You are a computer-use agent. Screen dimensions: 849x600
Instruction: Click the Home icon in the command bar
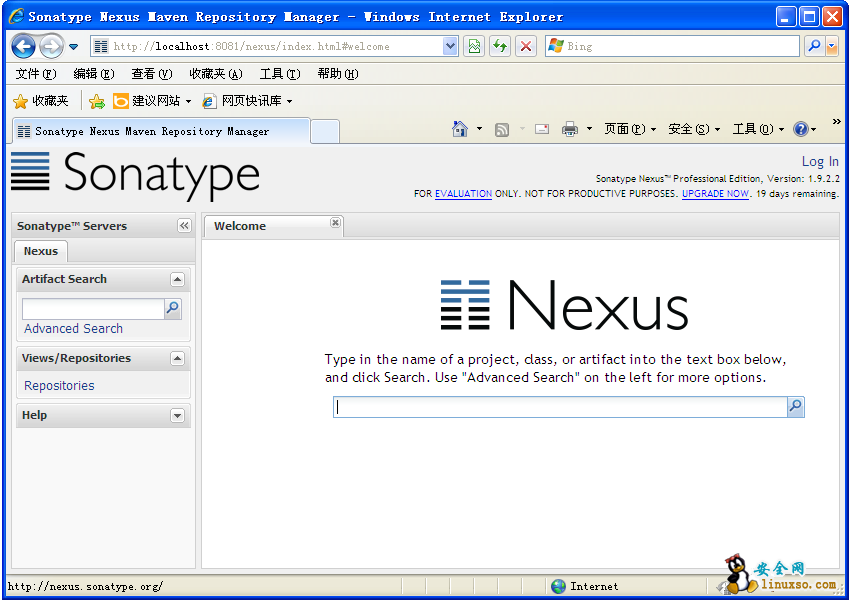460,129
